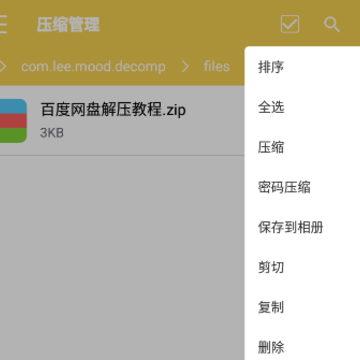Screen dimensions: 360x360
Task: Click the 3KB file size label
Action: [x=52, y=133]
